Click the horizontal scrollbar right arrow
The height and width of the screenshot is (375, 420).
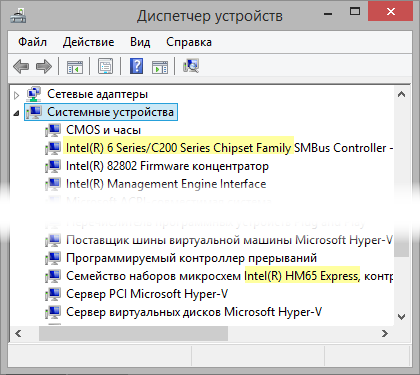tap(385, 333)
